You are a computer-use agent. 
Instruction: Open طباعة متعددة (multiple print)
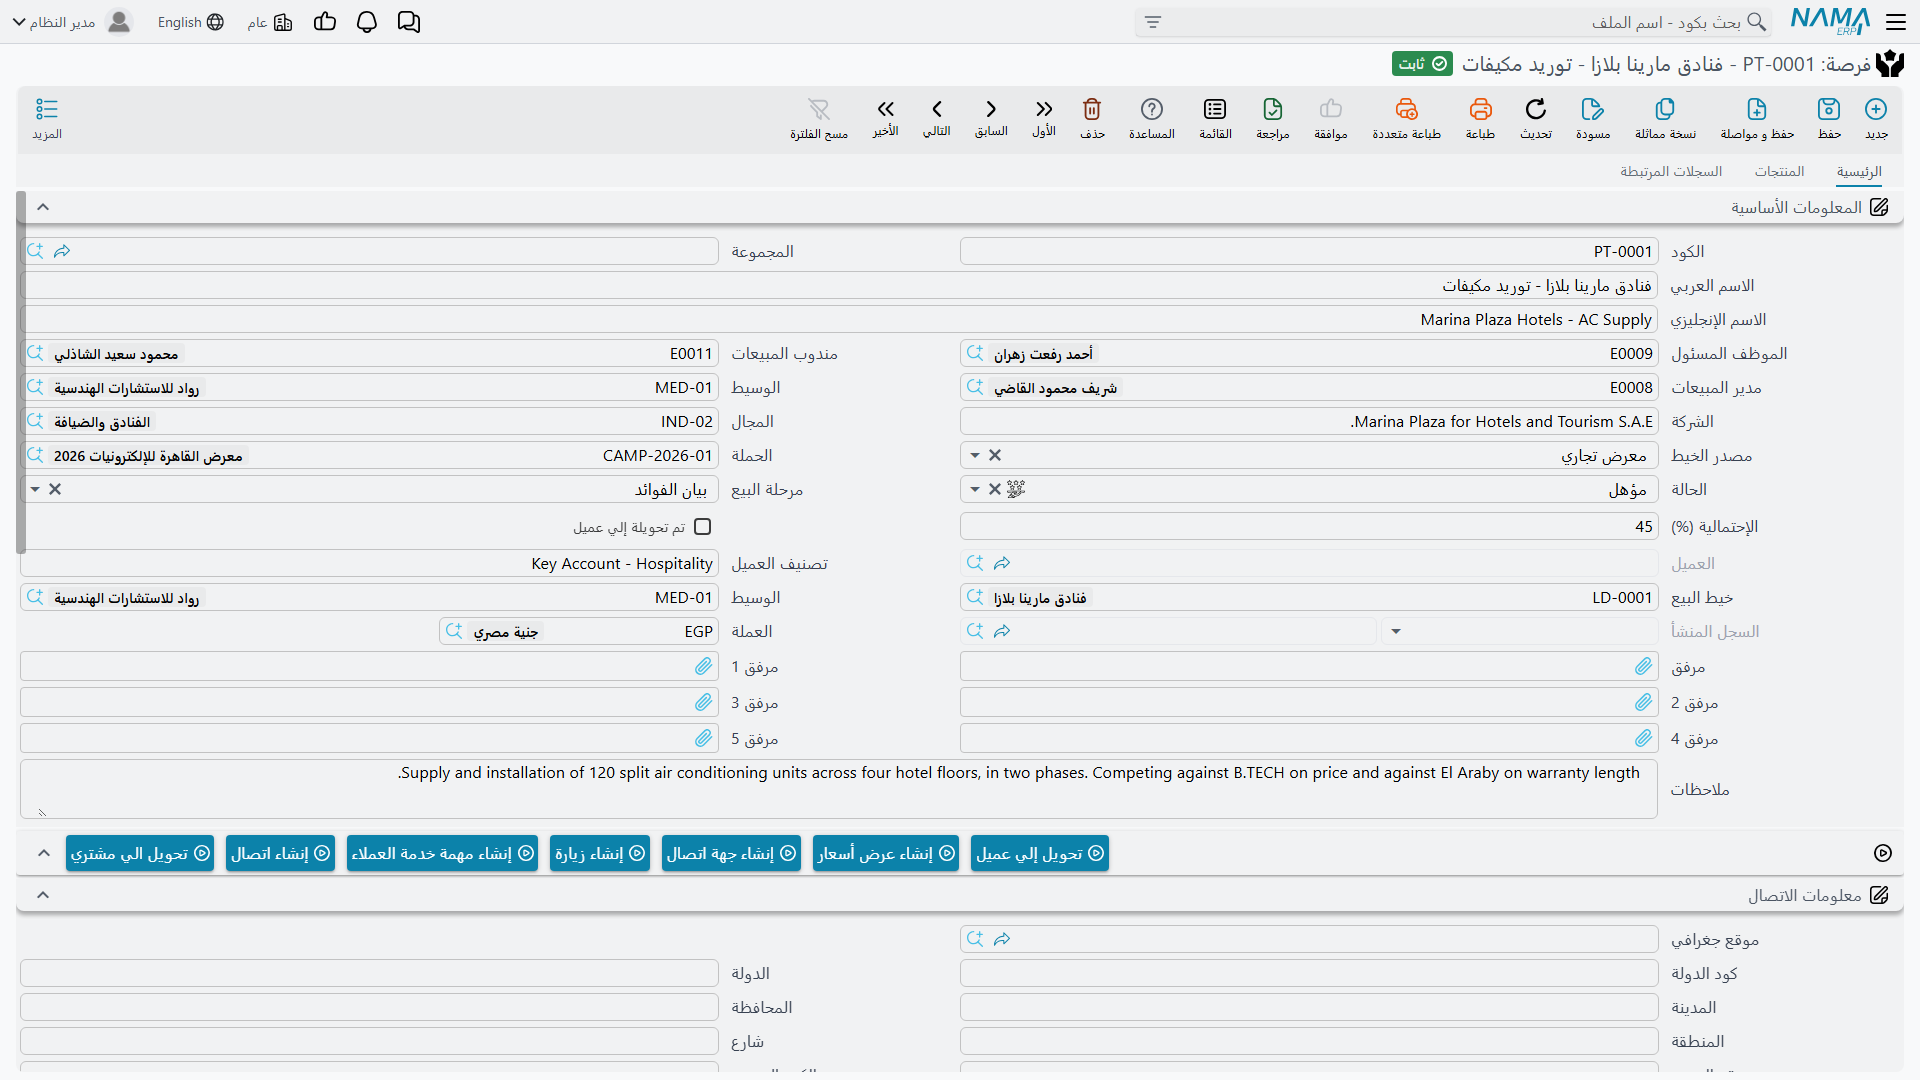(1406, 118)
